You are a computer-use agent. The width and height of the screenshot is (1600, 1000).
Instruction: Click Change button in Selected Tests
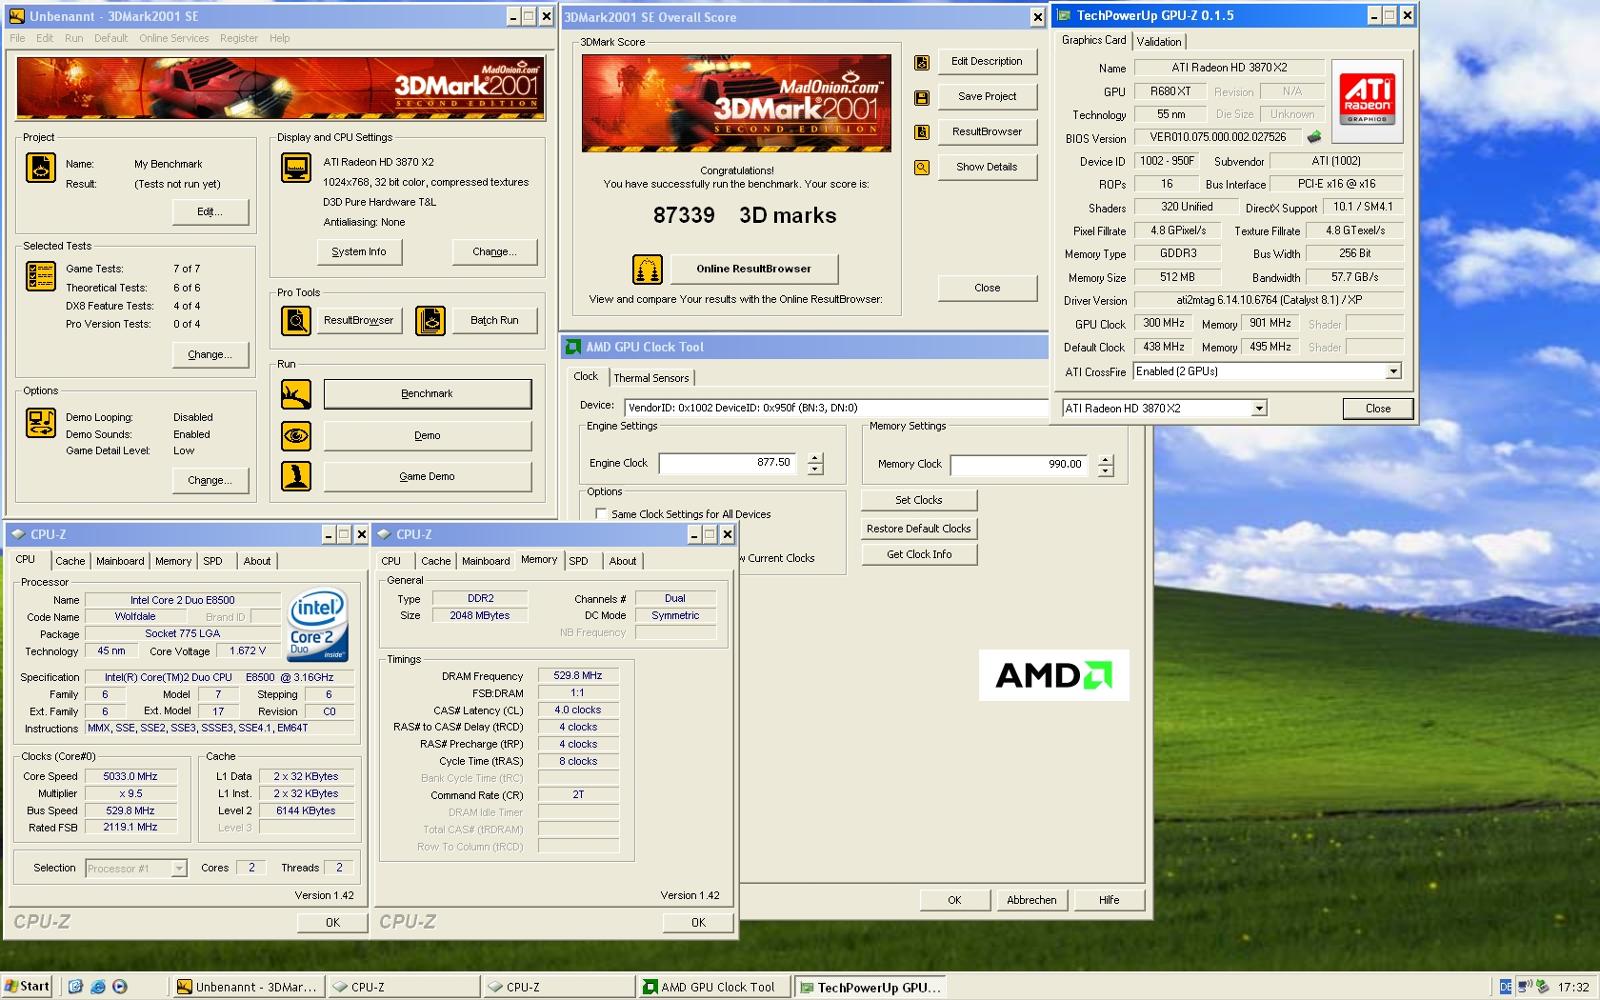tap(210, 355)
